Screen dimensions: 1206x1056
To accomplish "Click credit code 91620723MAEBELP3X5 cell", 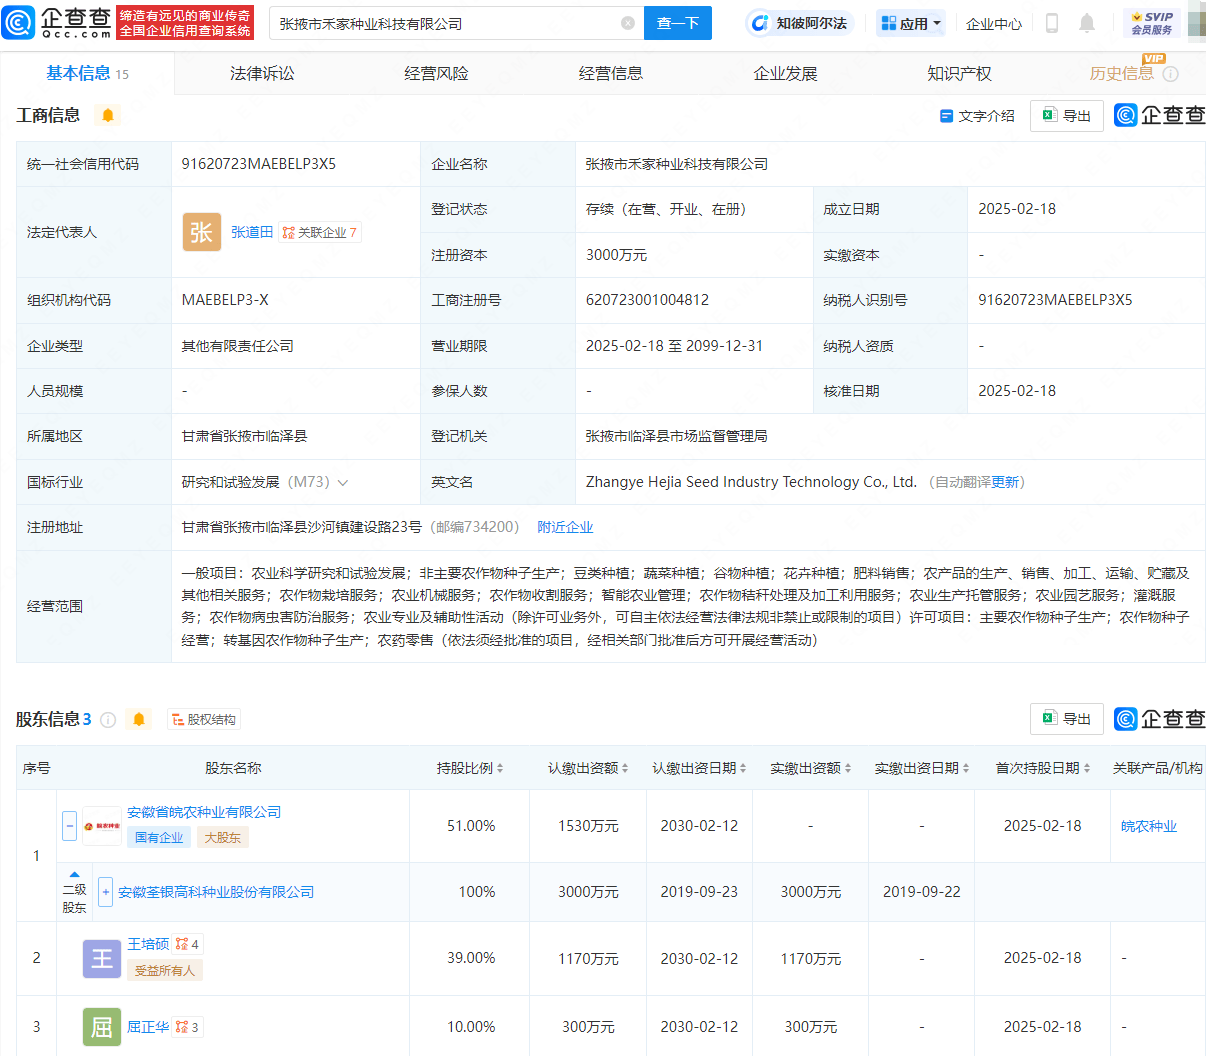I will 295,164.
